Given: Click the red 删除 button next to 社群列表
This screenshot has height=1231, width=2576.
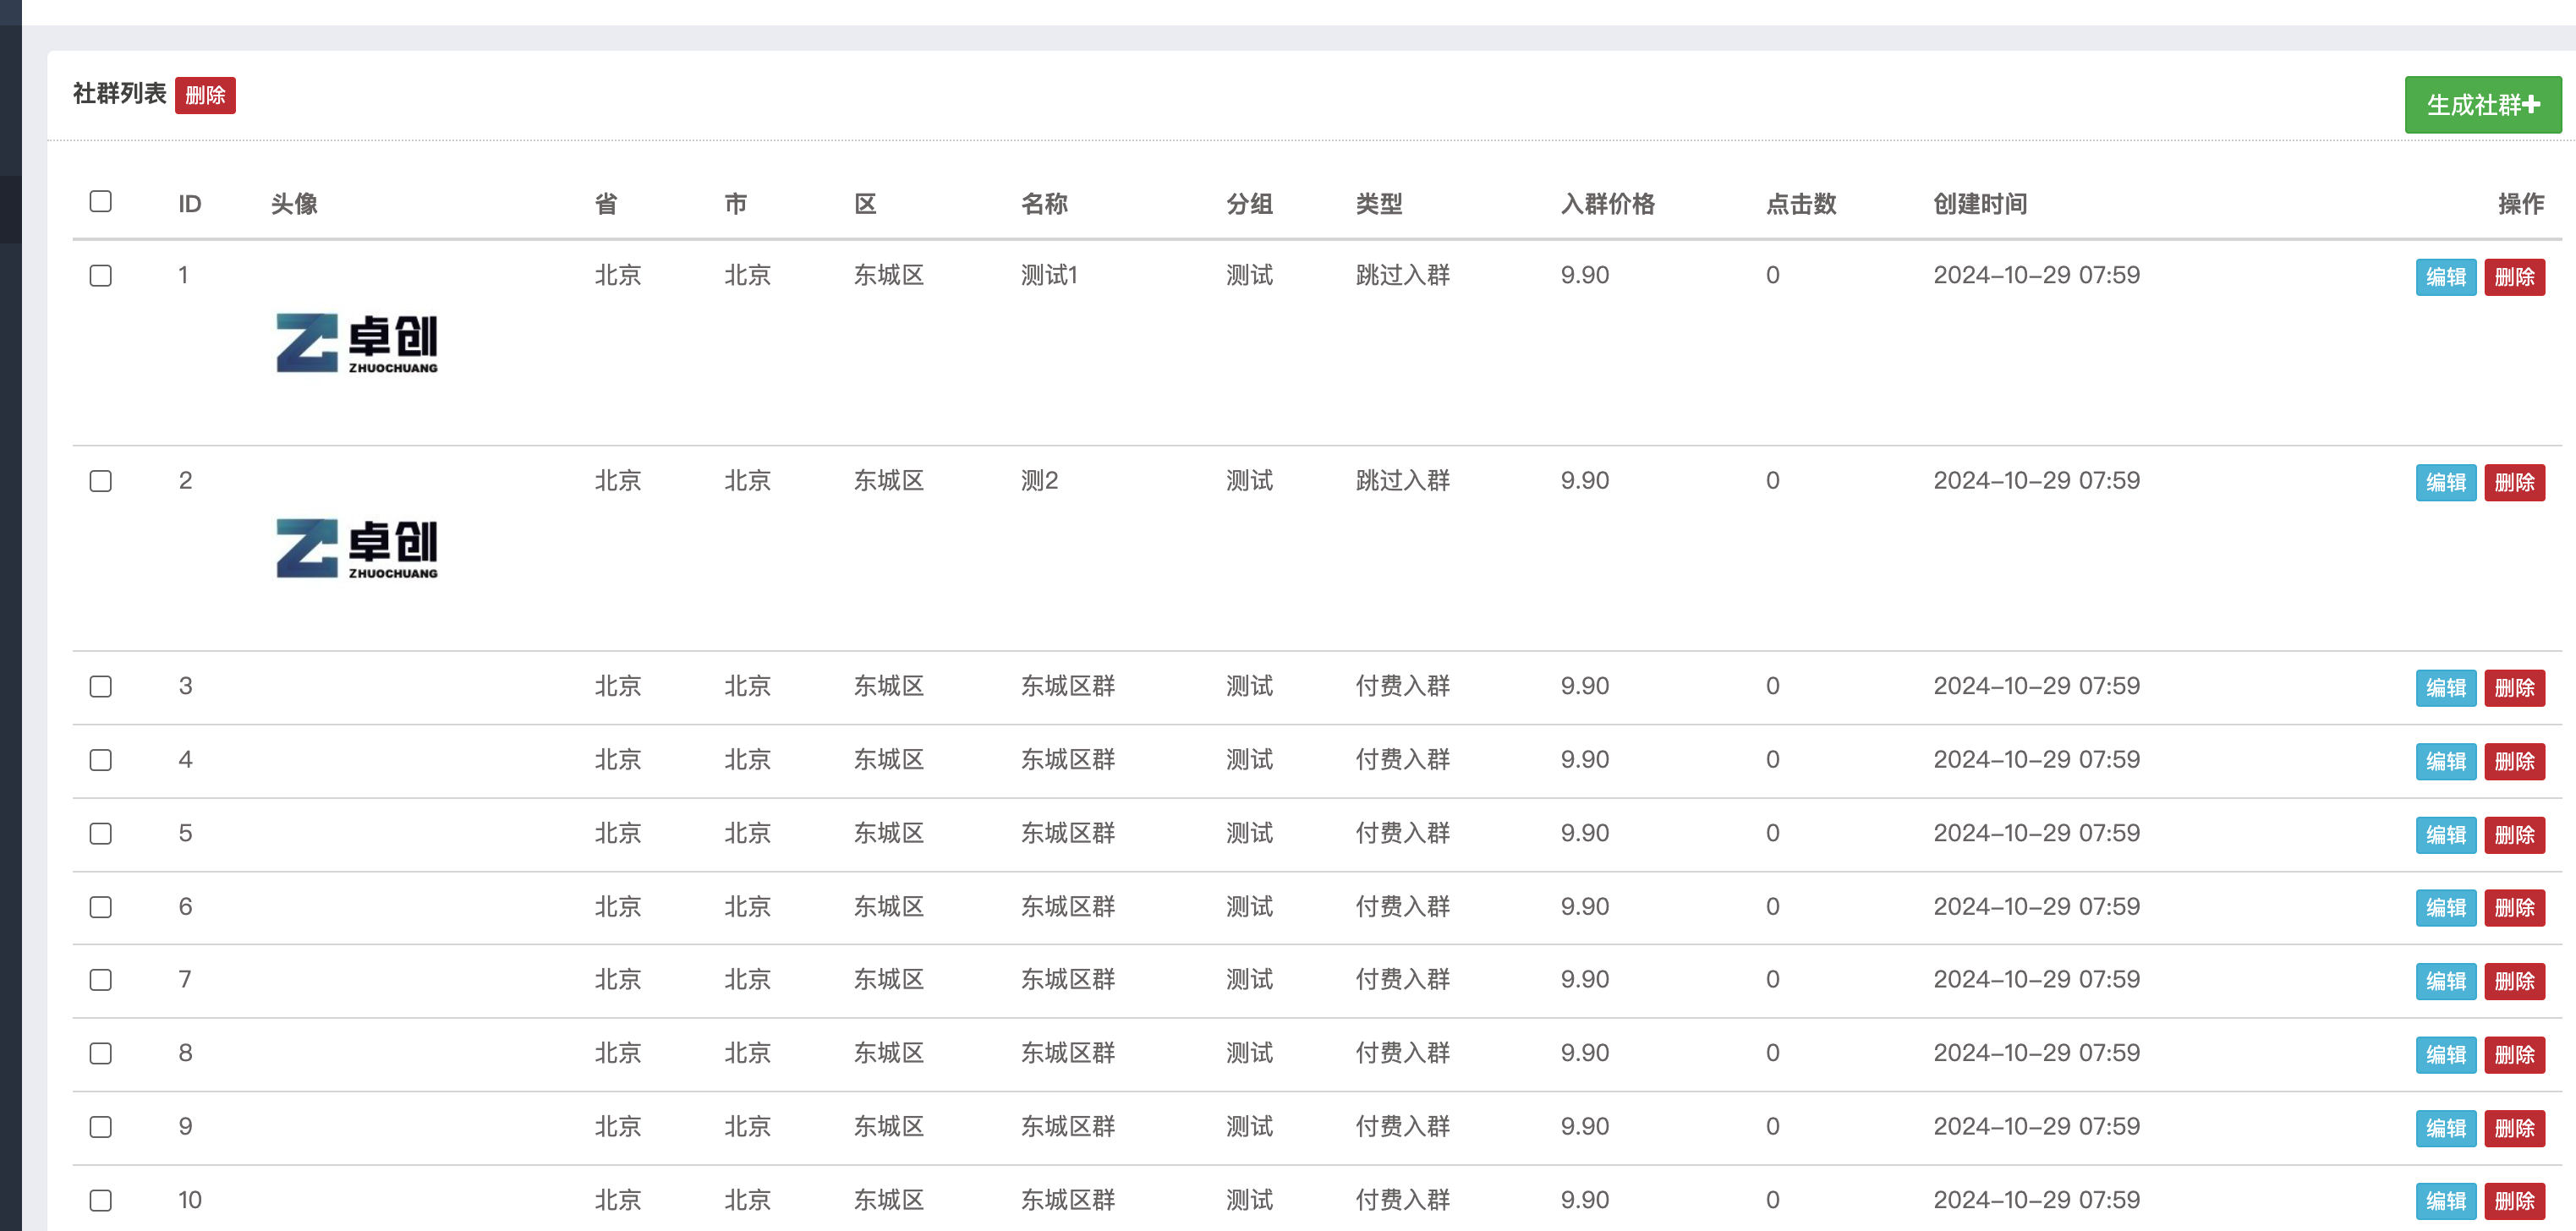Looking at the screenshot, I should pyautogui.click(x=205, y=95).
